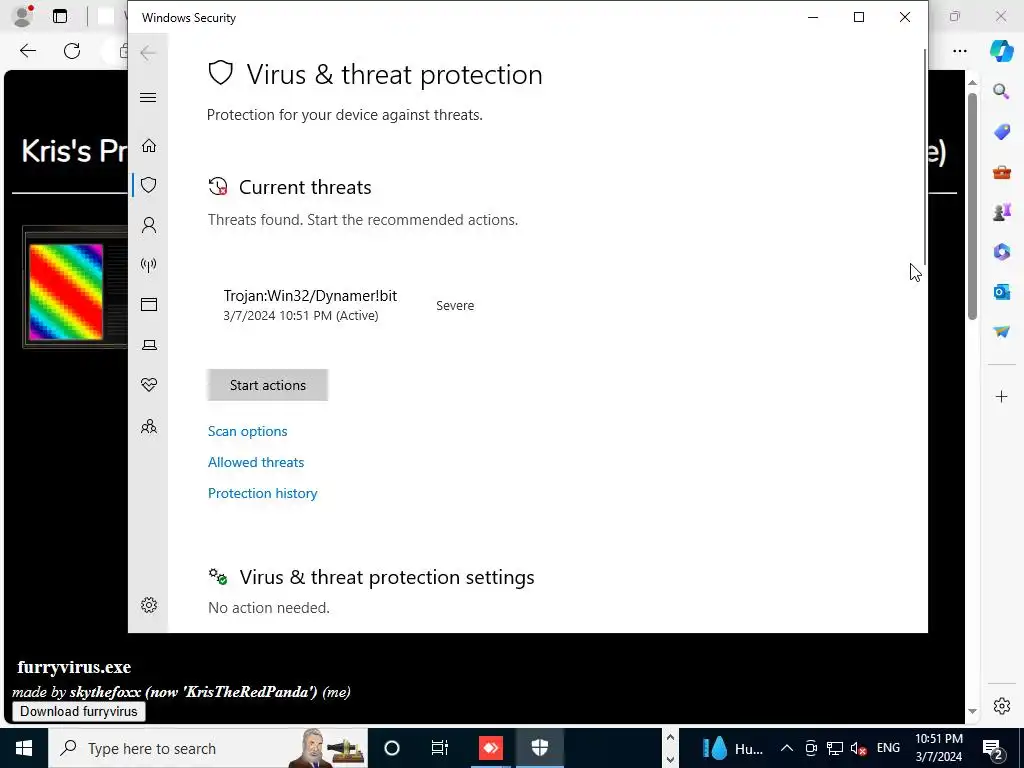
Task: Click the taskbar search box
Action: [208, 748]
